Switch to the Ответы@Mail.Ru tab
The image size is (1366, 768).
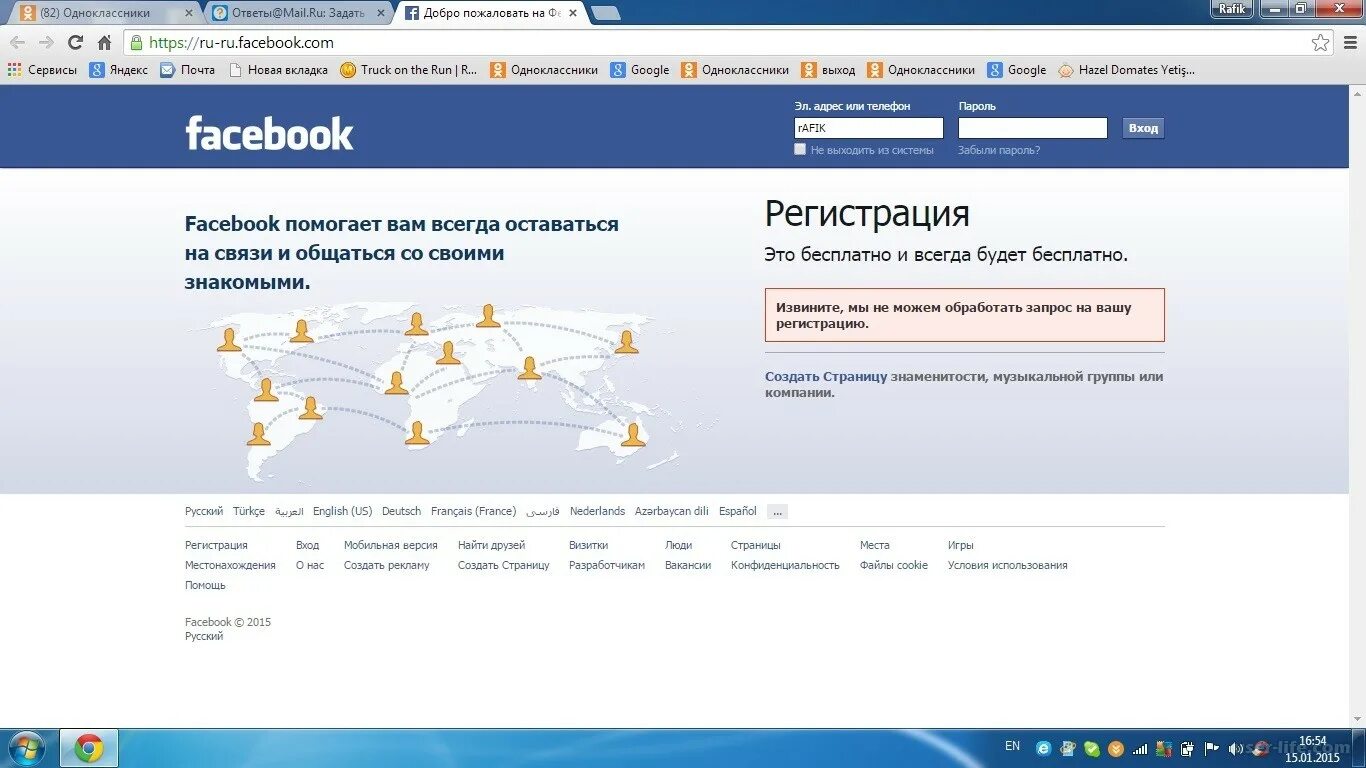[296, 13]
